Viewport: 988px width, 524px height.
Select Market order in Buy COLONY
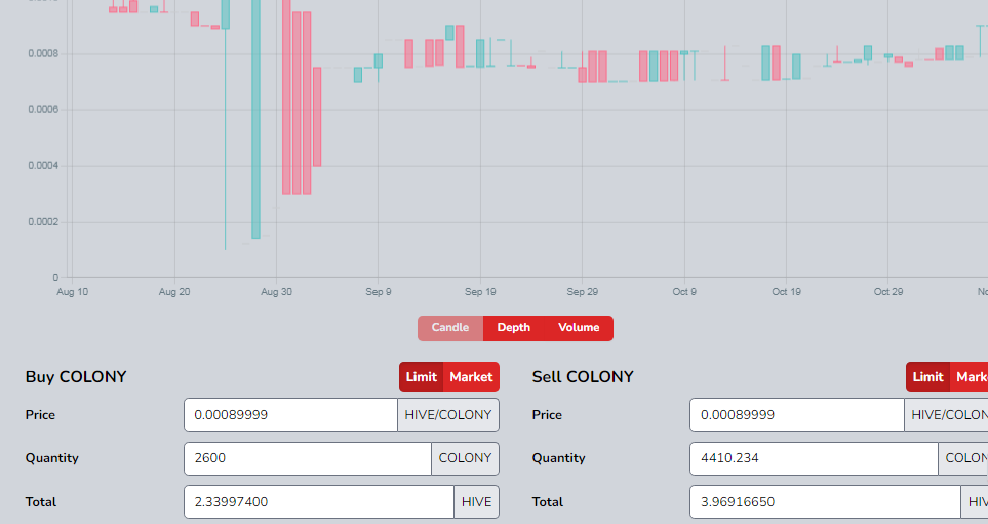click(470, 377)
